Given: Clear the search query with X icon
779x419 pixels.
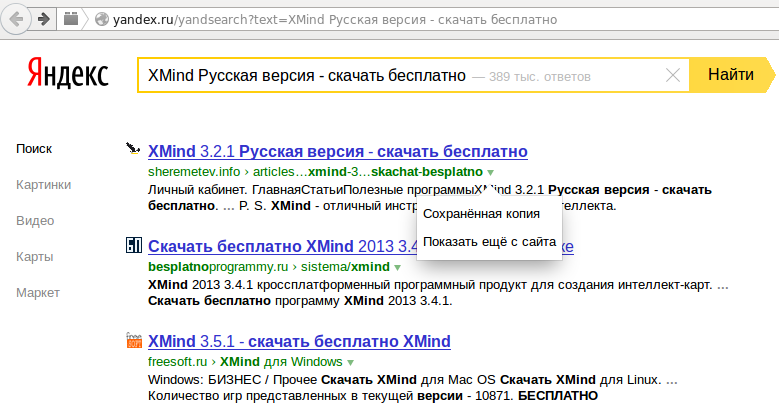Looking at the screenshot, I should point(673,75).
